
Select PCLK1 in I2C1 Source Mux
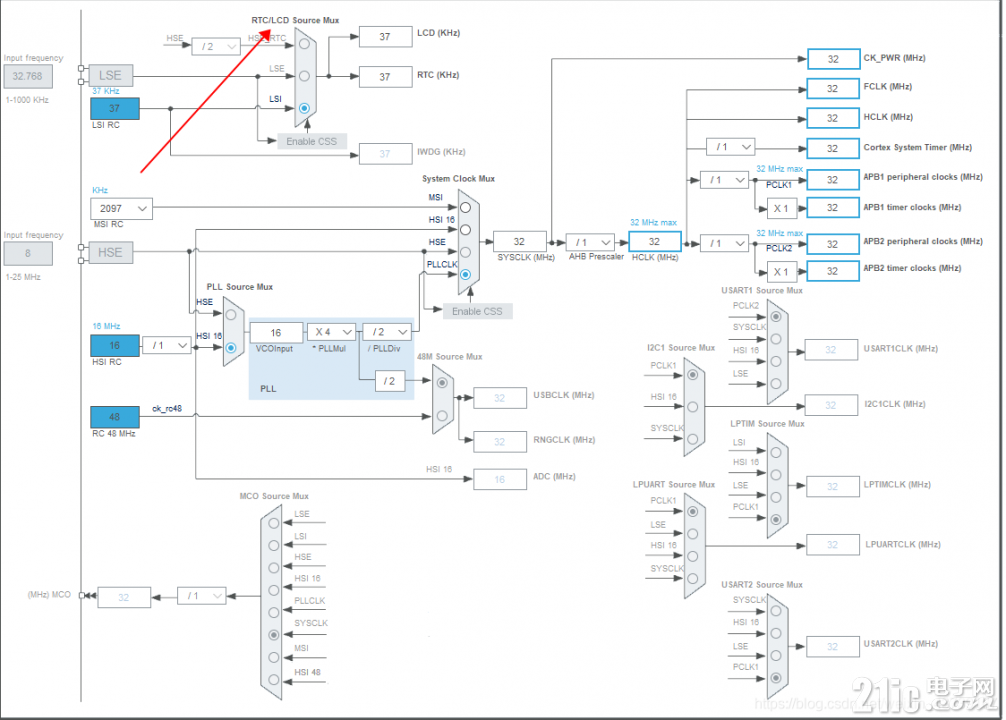pos(692,374)
